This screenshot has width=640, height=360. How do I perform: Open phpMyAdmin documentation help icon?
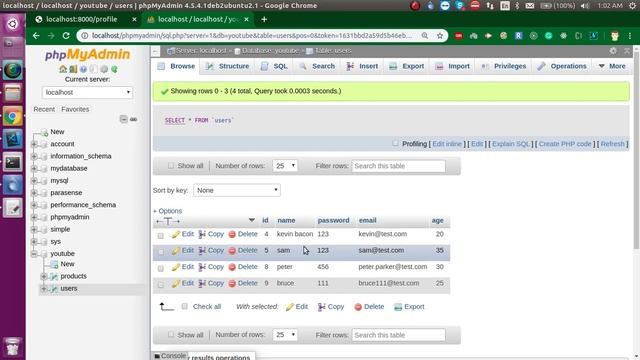[83, 69]
